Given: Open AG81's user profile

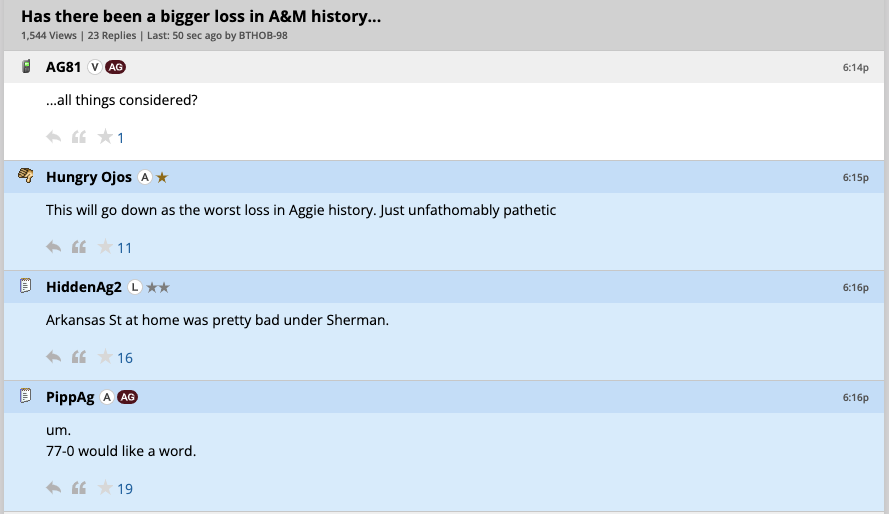Looking at the screenshot, I should coord(64,67).
